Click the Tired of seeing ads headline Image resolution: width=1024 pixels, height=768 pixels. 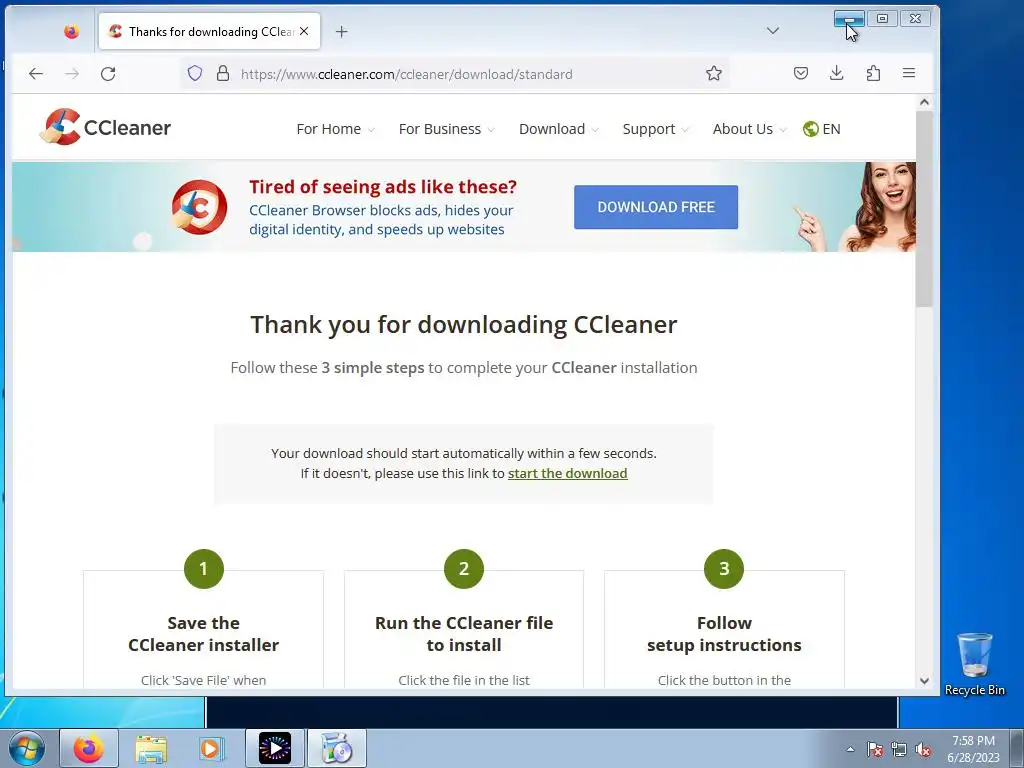[383, 187]
